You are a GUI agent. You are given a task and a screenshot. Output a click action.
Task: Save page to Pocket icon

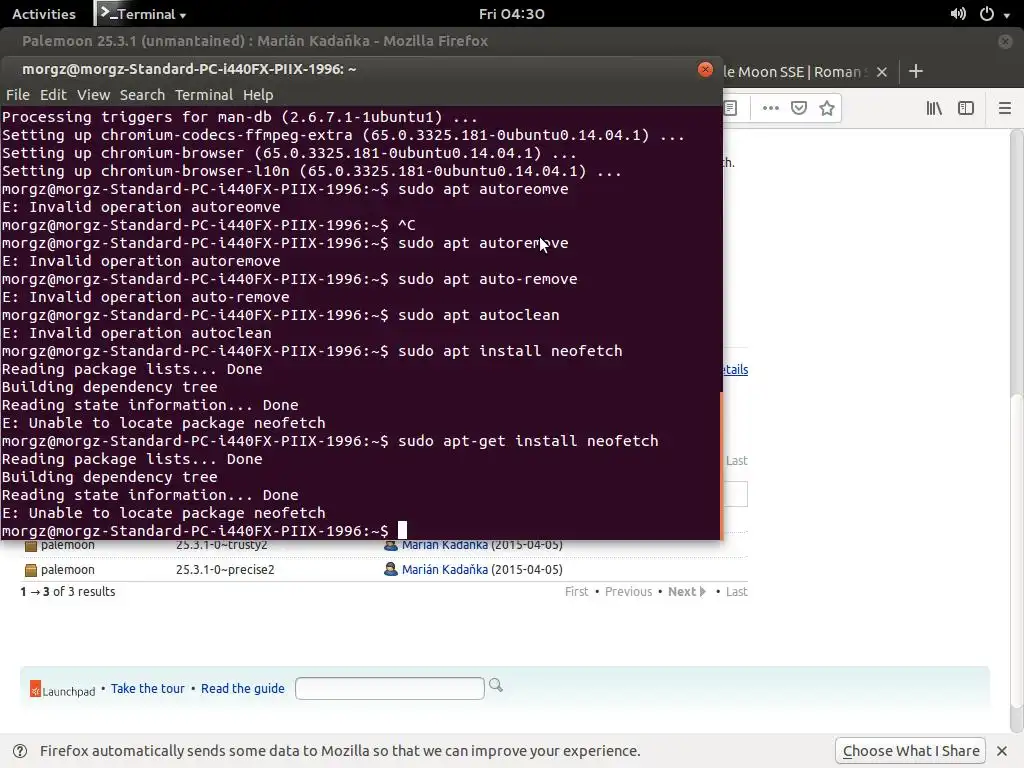799,108
